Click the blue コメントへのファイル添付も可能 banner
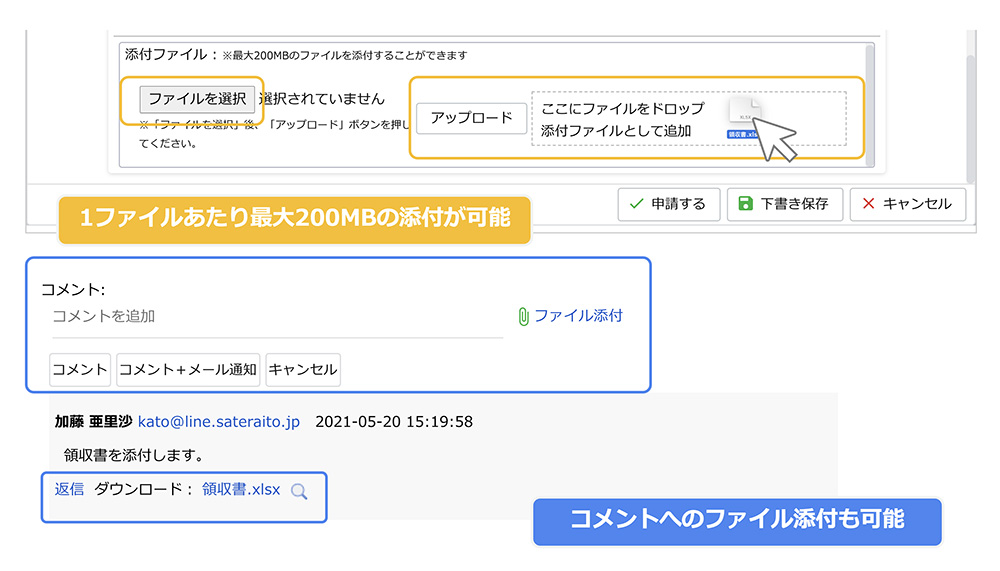The height and width of the screenshot is (571, 1000). (737, 520)
